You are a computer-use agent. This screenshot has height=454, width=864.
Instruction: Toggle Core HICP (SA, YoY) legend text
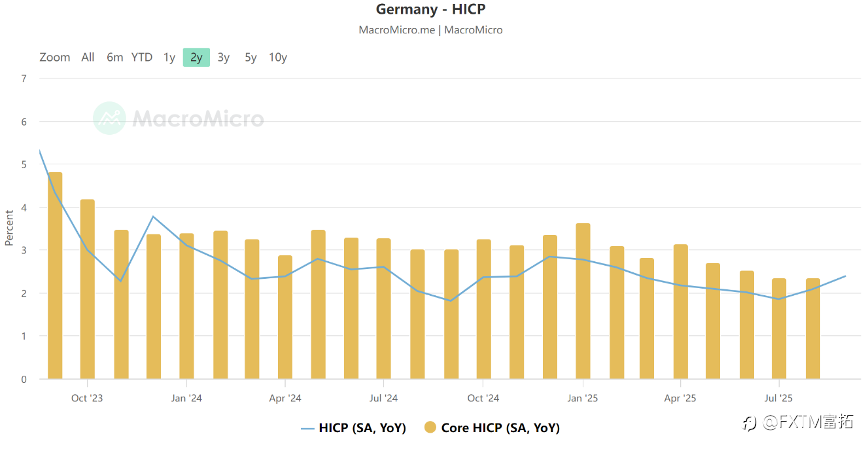pyautogui.click(x=500, y=428)
